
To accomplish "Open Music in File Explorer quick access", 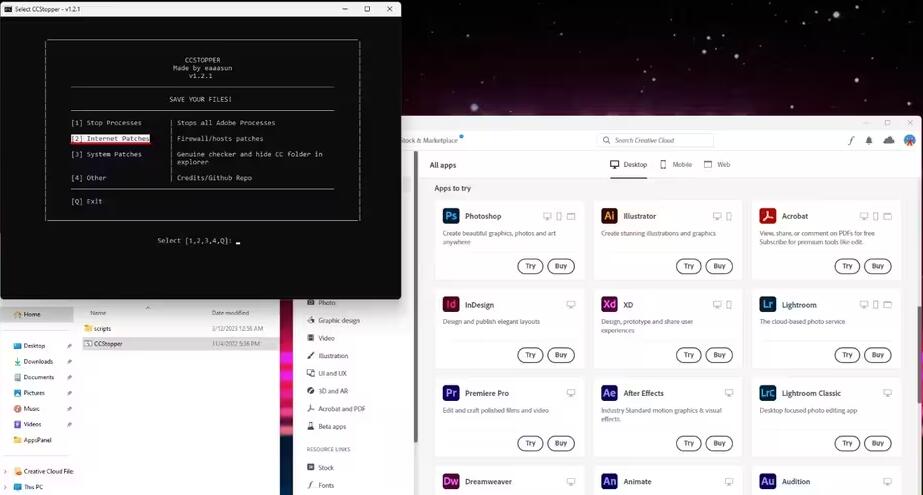I will point(31,408).
